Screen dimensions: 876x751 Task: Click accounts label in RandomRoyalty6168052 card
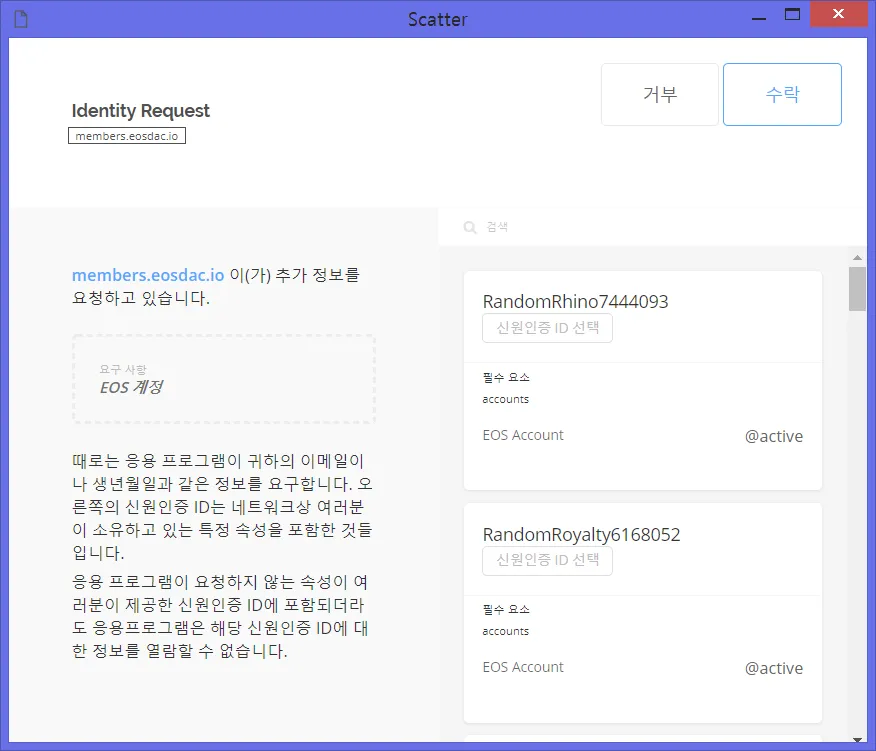pos(506,631)
